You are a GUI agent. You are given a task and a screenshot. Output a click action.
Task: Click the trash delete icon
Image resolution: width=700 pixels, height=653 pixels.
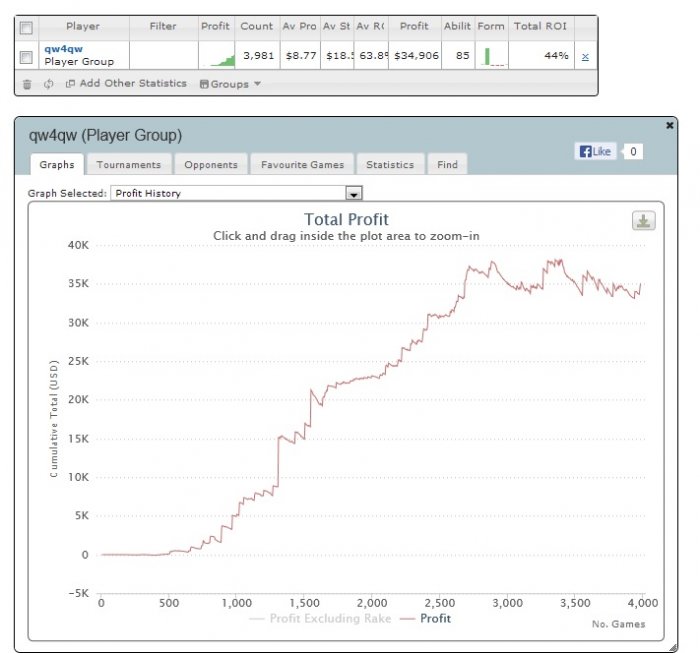pyautogui.click(x=27, y=84)
